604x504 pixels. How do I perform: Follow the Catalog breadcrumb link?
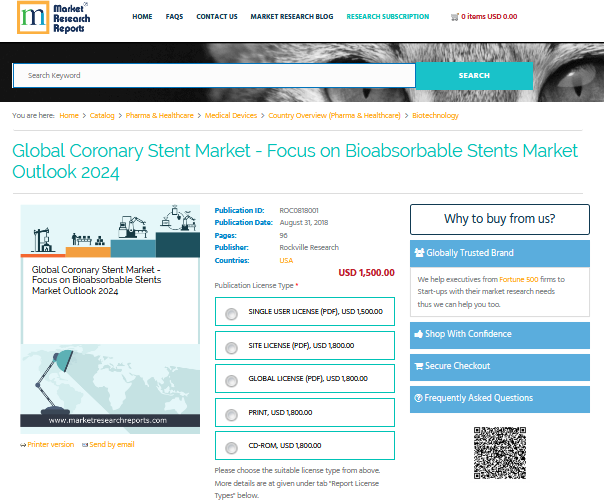102,116
